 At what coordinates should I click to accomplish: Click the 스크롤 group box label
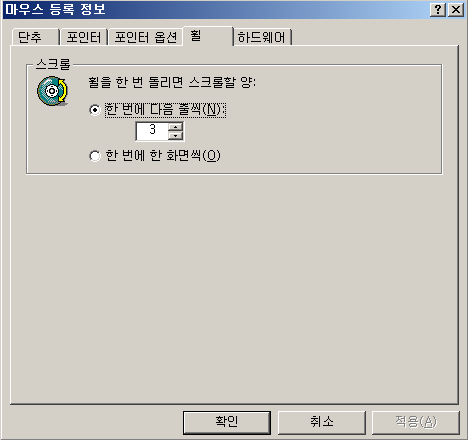[53, 64]
